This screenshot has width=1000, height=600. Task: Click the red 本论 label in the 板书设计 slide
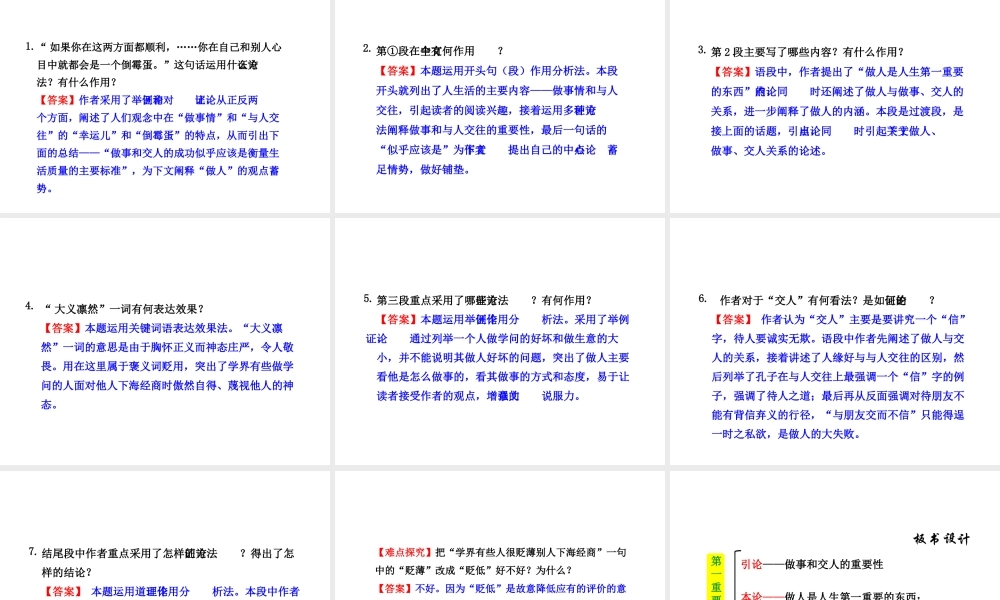click(x=752, y=596)
